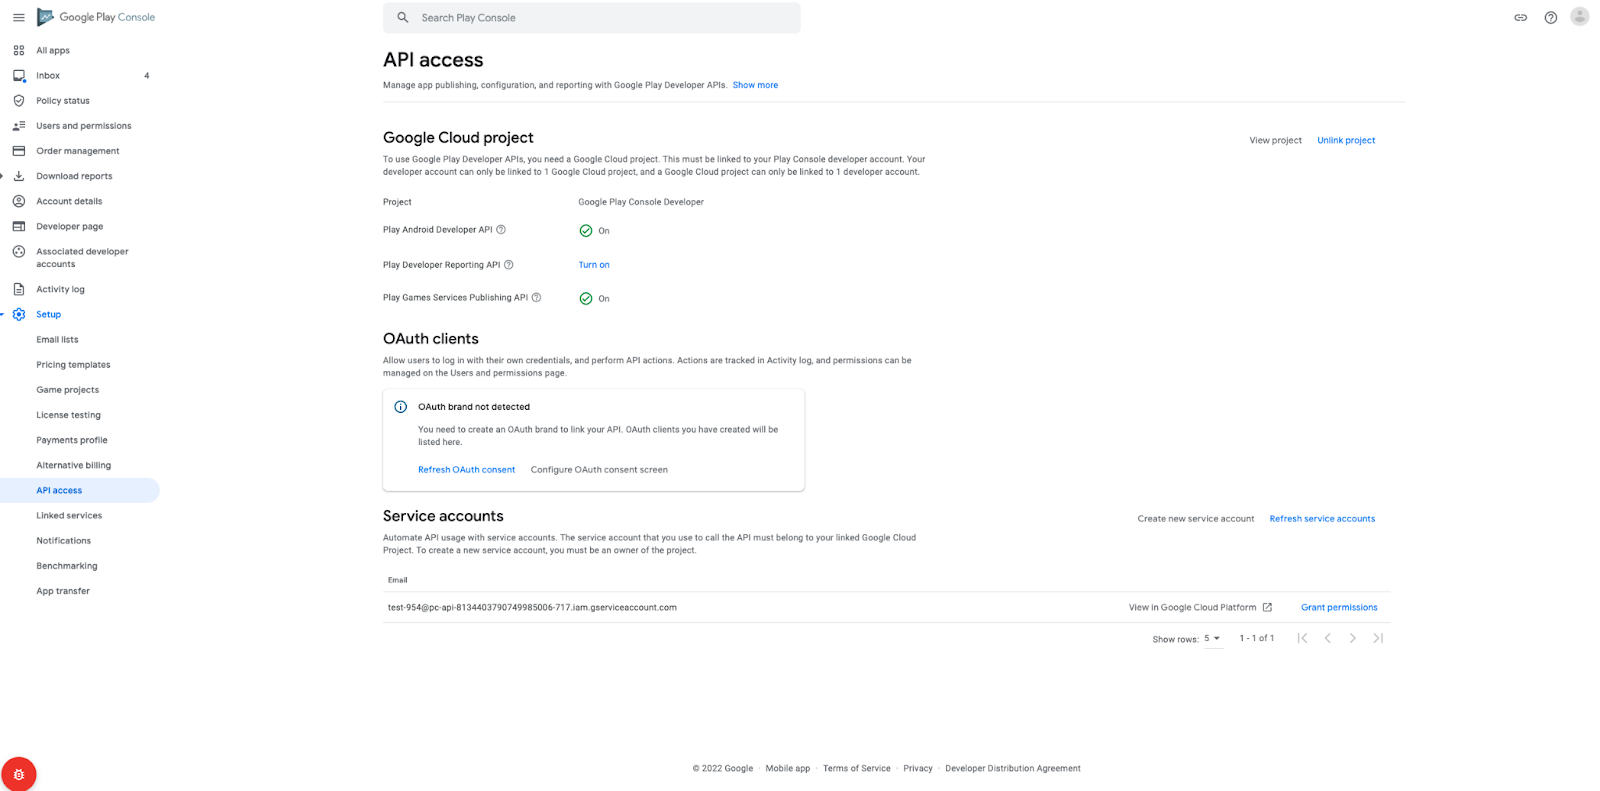1600x791 pixels.
Task: Collapse the Setup section in sidebar
Action: (x=3, y=314)
